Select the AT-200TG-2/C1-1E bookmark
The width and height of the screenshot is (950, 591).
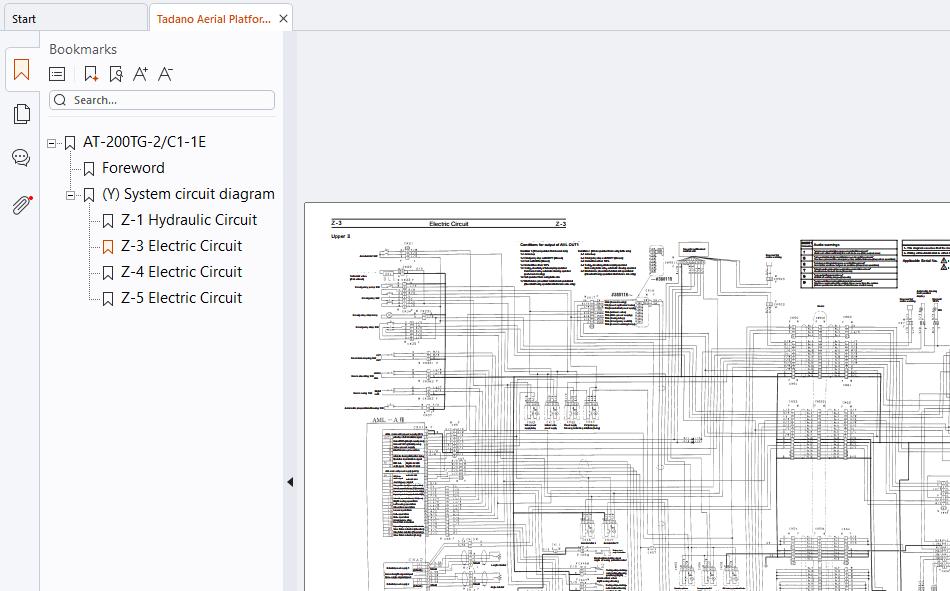tap(144, 142)
